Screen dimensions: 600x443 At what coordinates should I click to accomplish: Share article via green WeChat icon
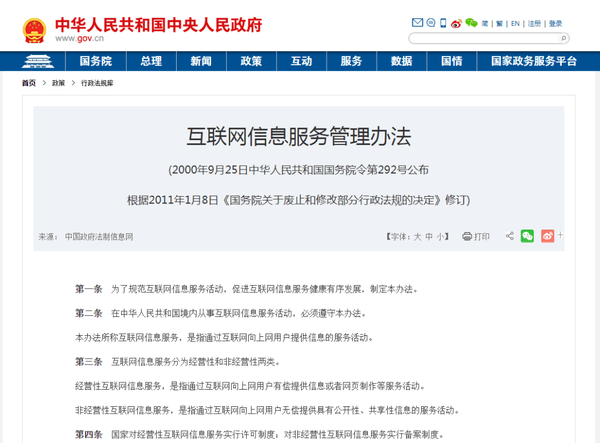(527, 236)
